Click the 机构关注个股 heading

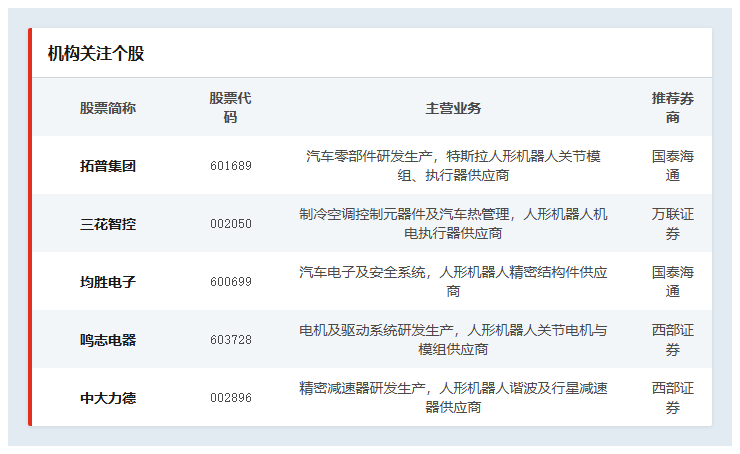(x=96, y=53)
